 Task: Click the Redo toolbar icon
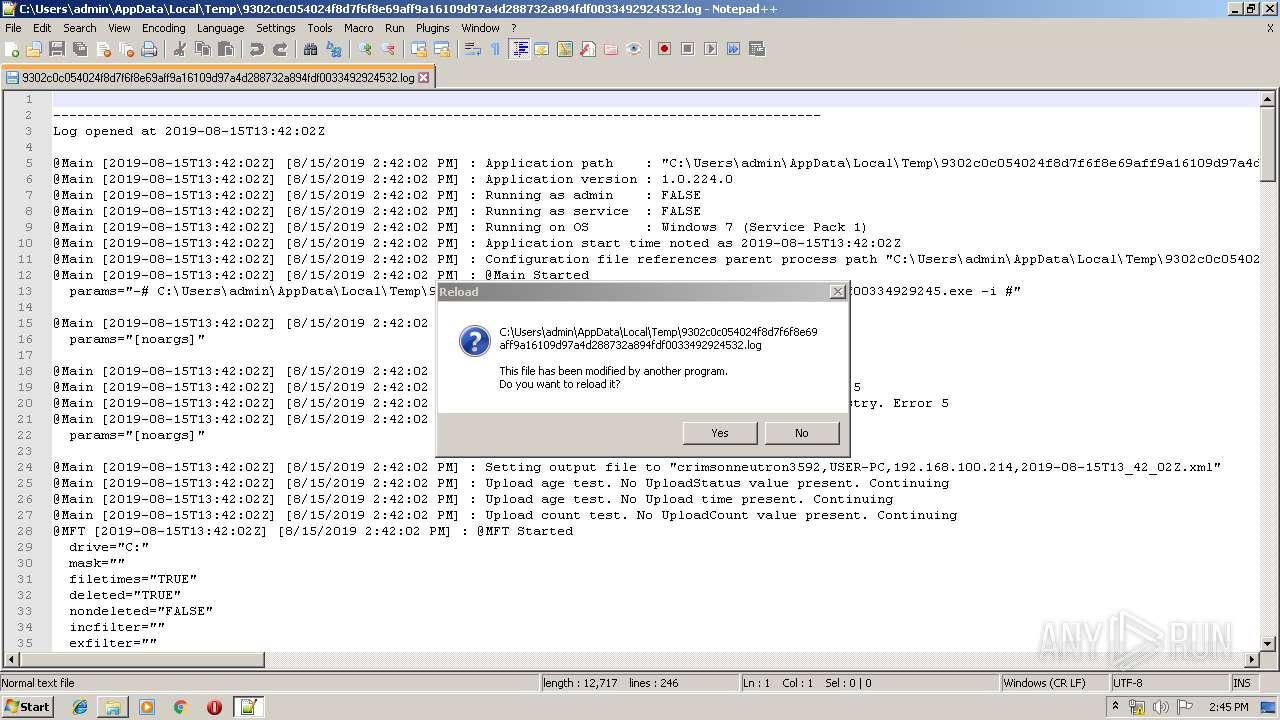click(x=280, y=49)
